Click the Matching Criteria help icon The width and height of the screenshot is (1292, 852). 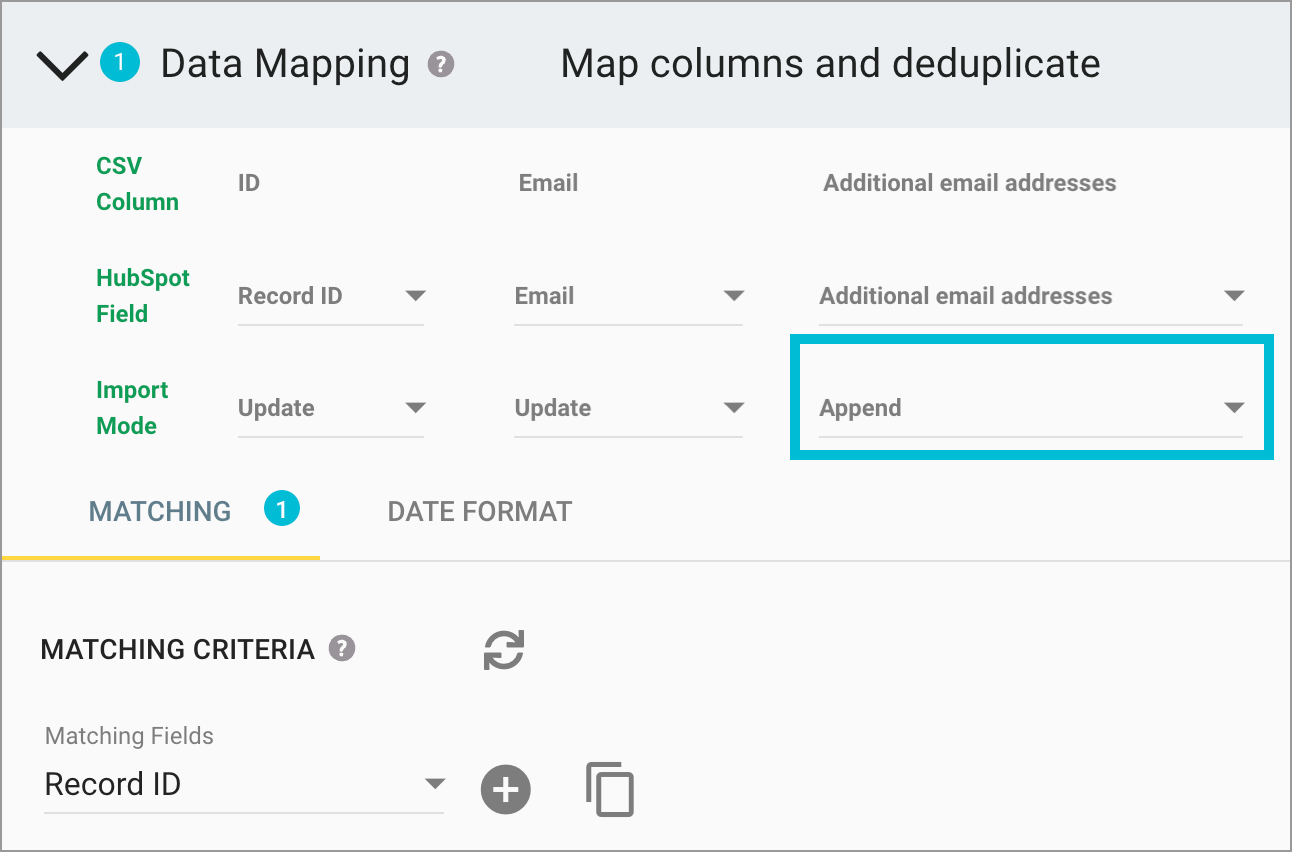point(343,648)
